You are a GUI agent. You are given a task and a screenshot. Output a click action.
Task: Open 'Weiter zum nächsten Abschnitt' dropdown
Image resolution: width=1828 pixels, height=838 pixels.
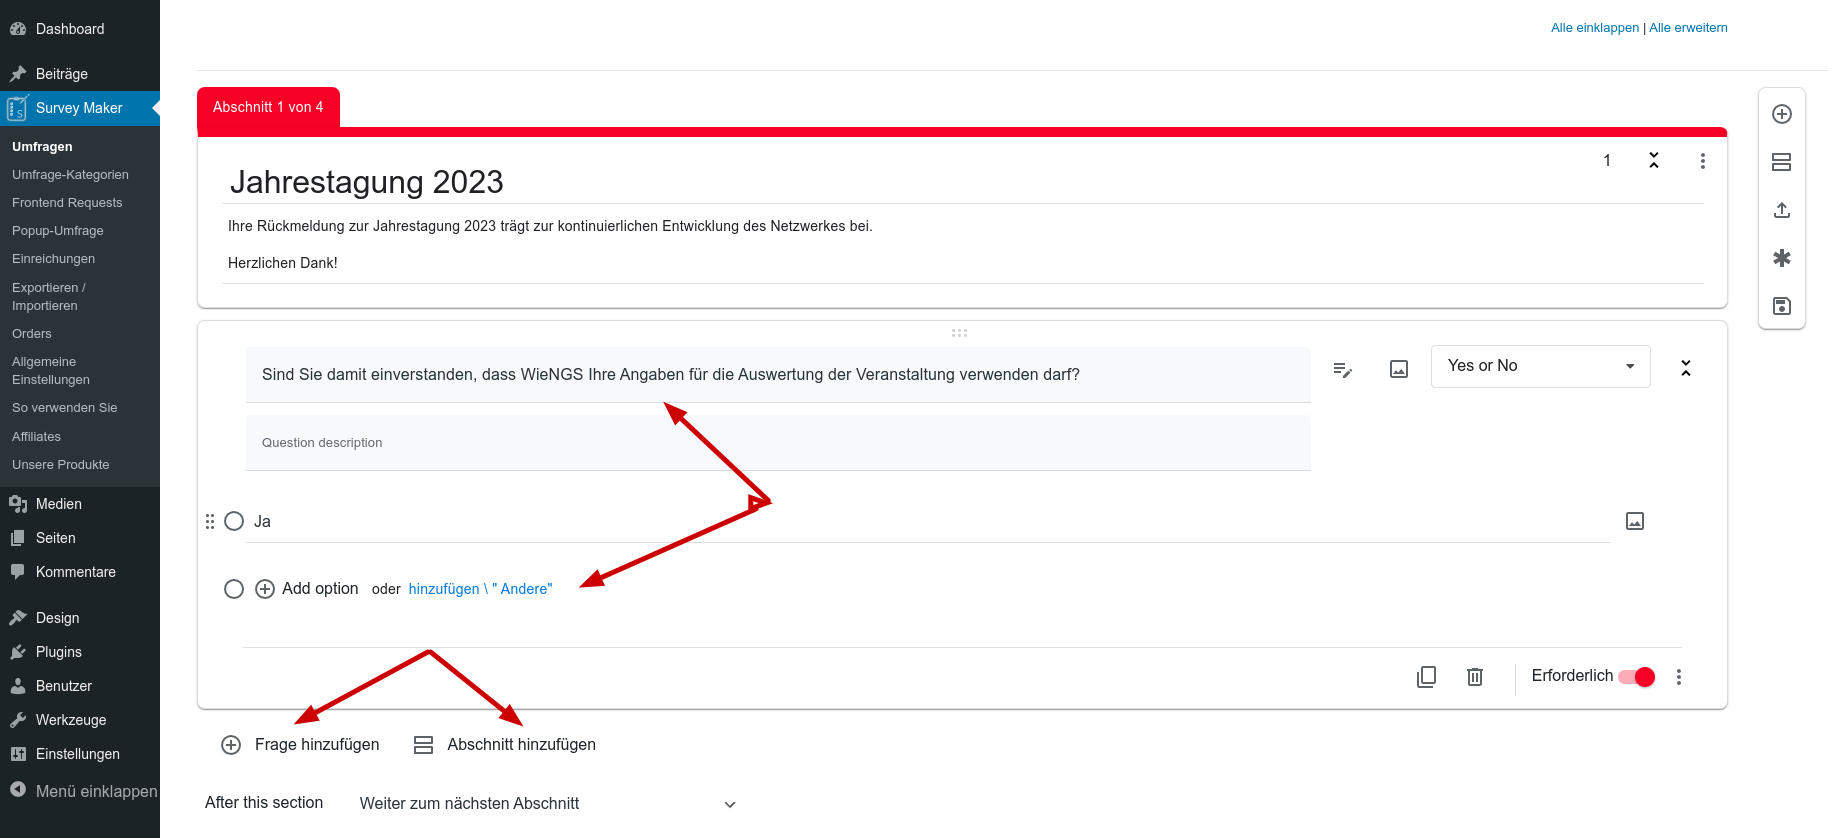[x=548, y=804]
